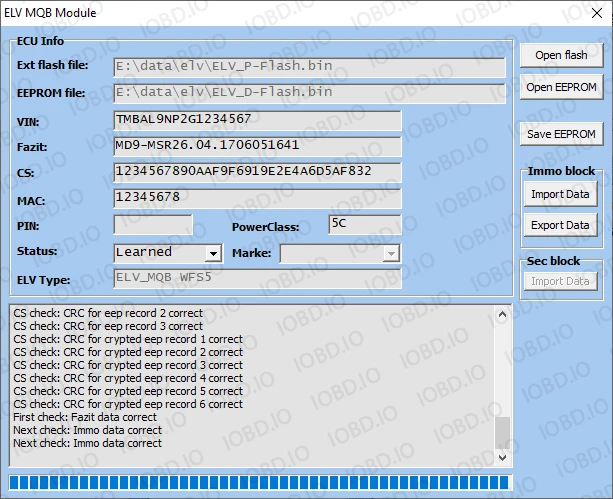Save the EEPROM file
Viewport: 613px width, 499px height.
coord(561,134)
